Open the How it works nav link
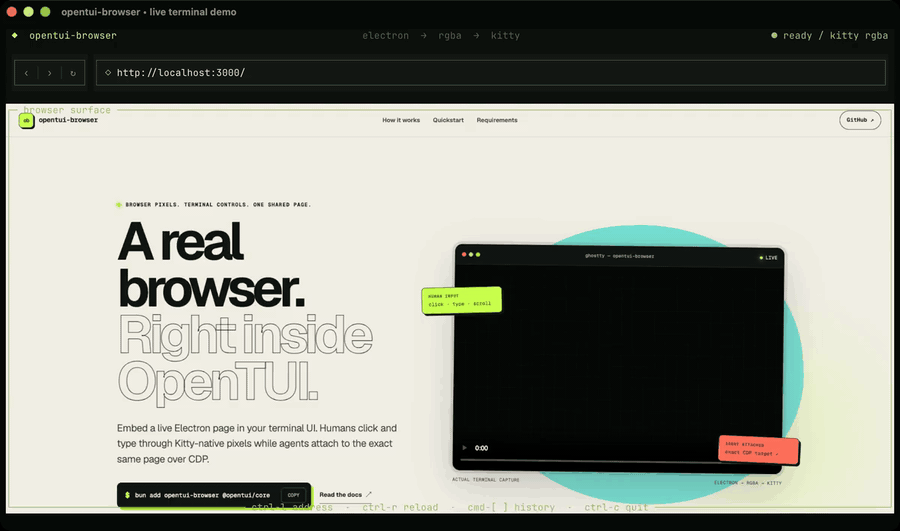900x531 pixels. 401,120
